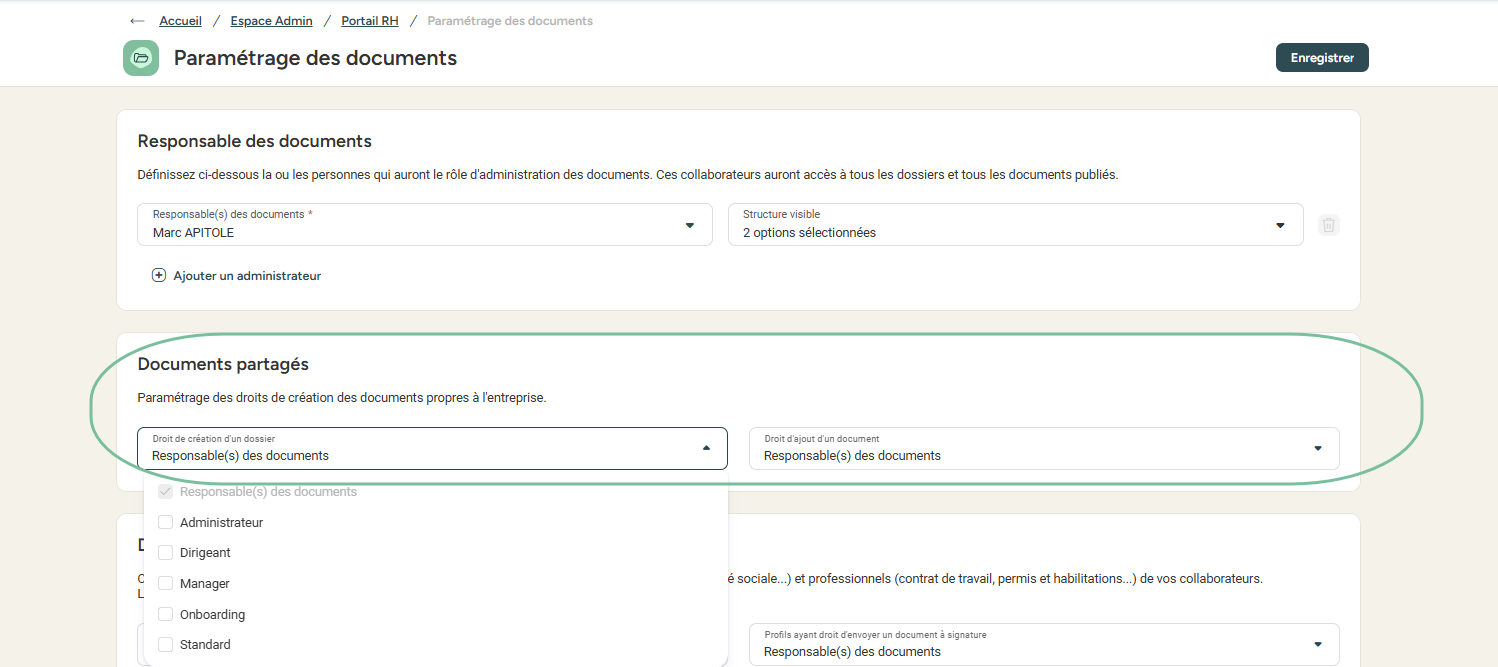
Task: Go to Accueil in breadcrumb
Action: click(x=180, y=21)
